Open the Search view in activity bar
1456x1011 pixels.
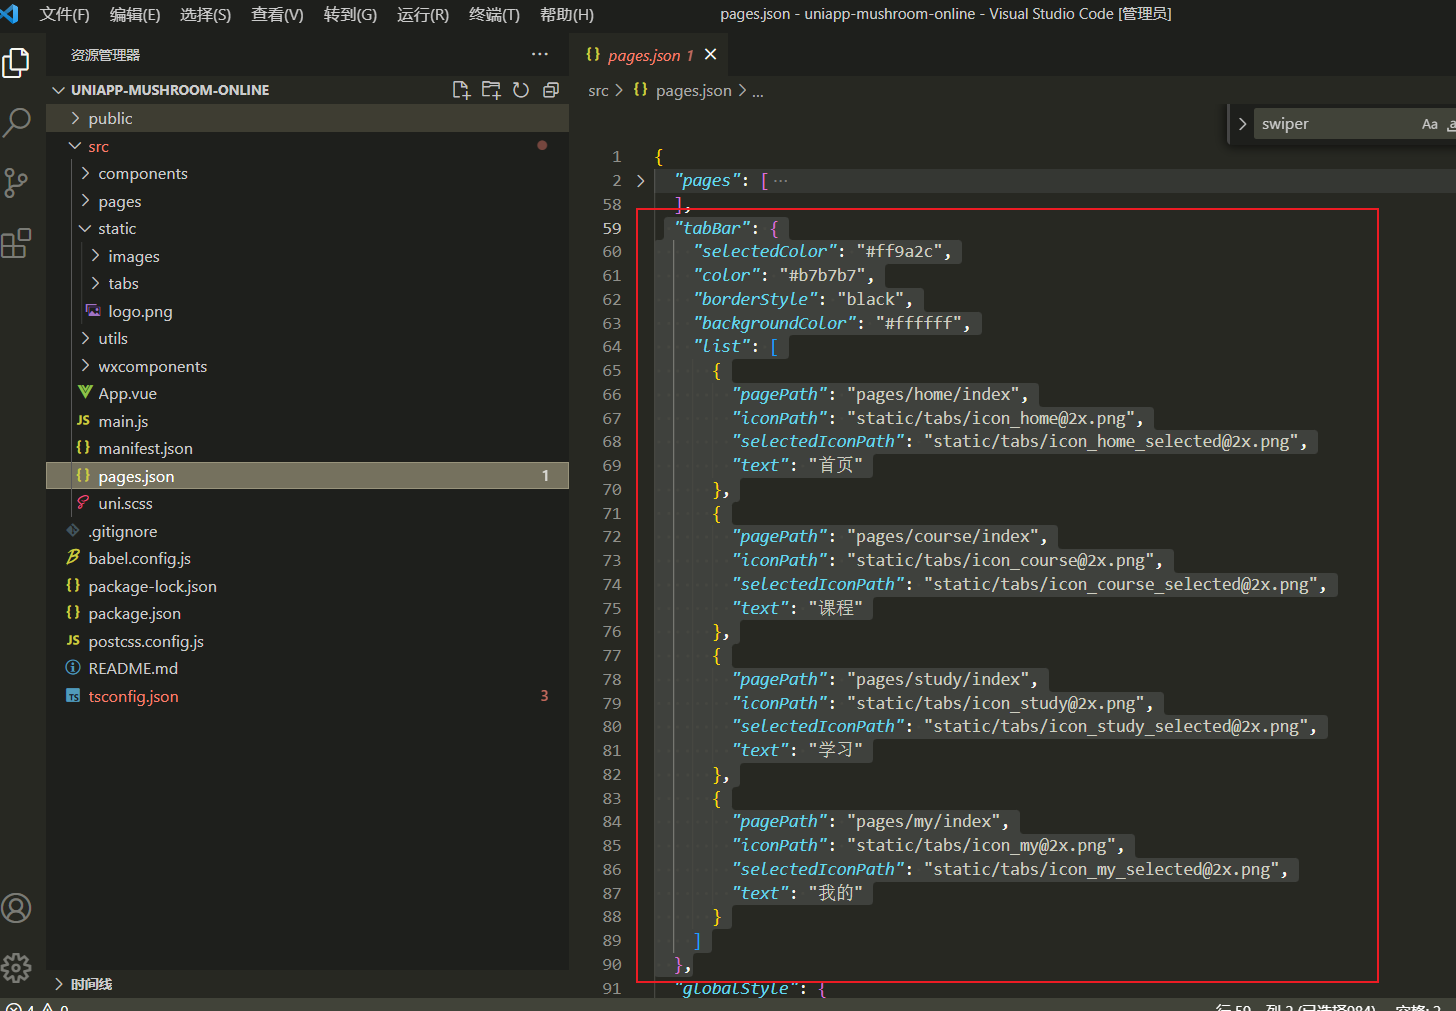click(16, 122)
